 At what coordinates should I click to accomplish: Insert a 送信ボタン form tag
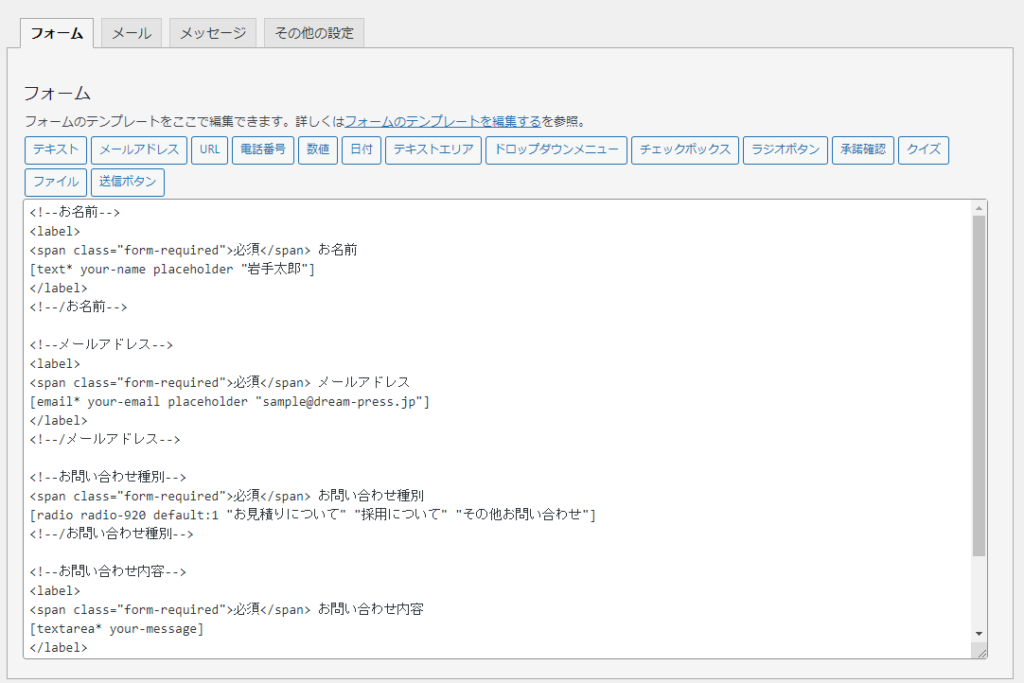pos(127,183)
